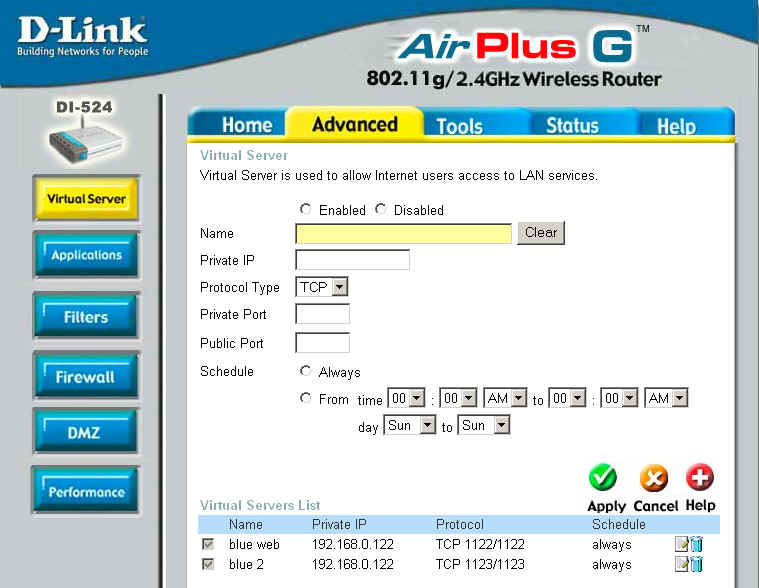The width and height of the screenshot is (759, 588).
Task: Open the Protocol Type TCP dropdown
Action: 321,287
